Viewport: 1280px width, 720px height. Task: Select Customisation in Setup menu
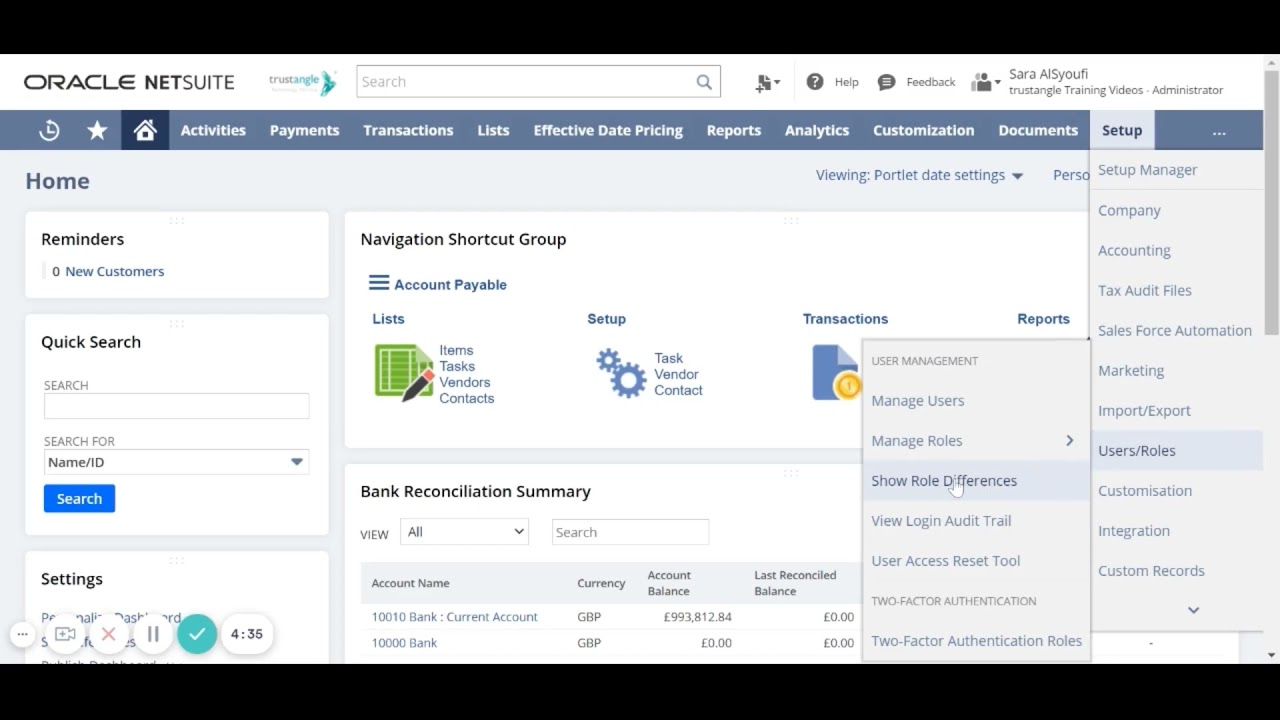pos(1176,490)
